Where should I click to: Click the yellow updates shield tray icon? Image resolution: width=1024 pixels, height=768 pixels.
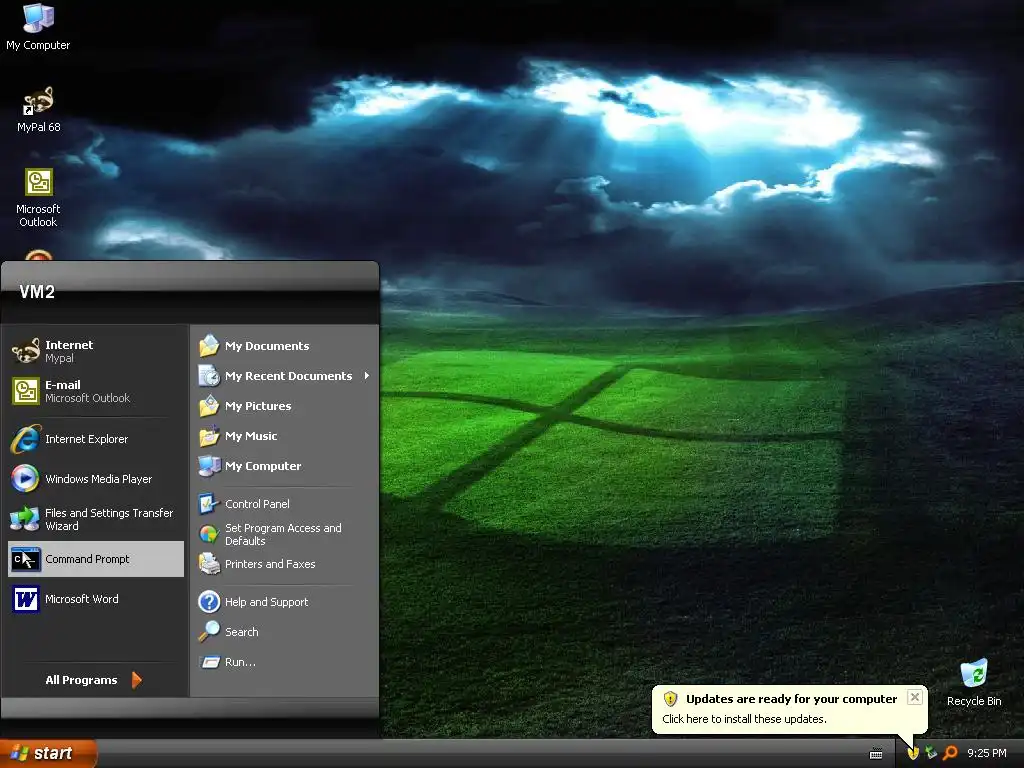[x=912, y=754]
